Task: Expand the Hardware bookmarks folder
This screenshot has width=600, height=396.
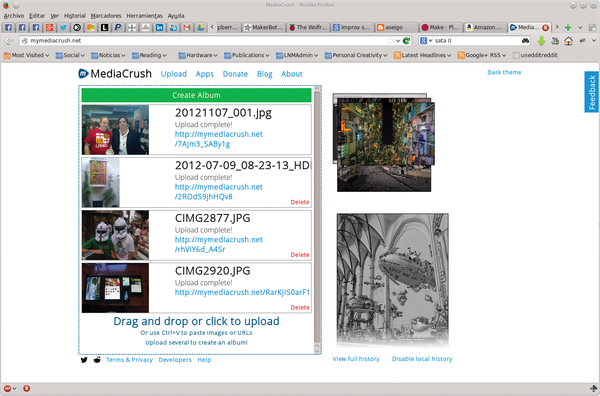Action: pos(198,55)
